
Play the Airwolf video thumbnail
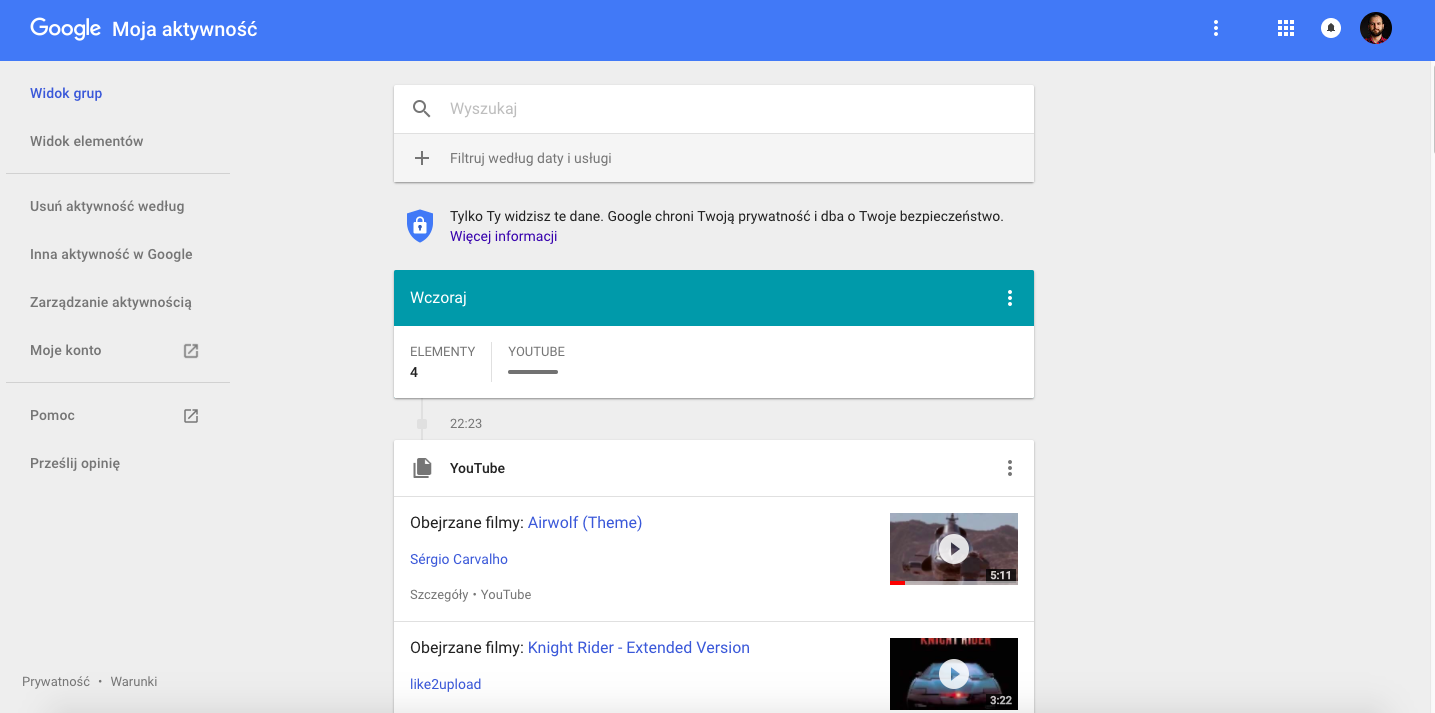pos(954,549)
